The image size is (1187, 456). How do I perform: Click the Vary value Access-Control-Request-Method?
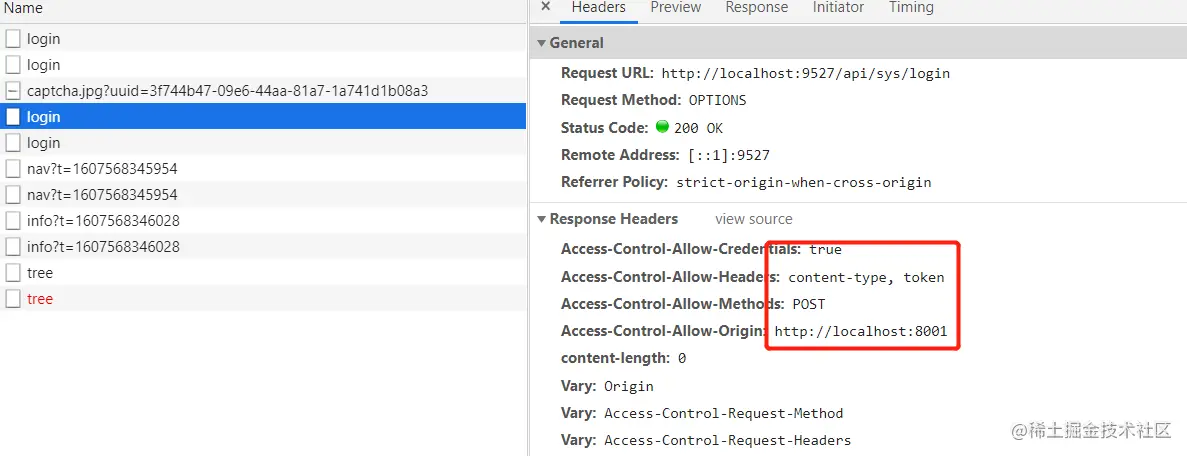(x=724, y=414)
